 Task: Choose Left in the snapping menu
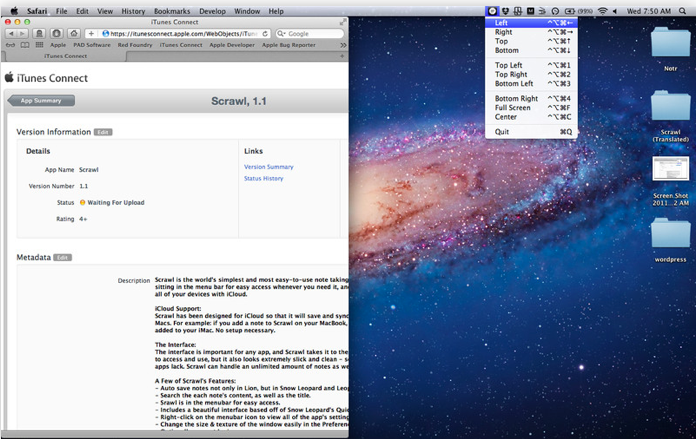tap(531, 23)
